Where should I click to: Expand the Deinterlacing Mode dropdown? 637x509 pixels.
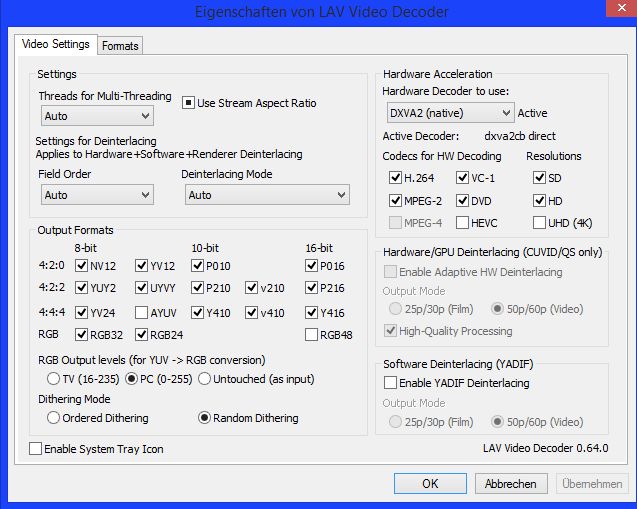pyautogui.click(x=267, y=195)
